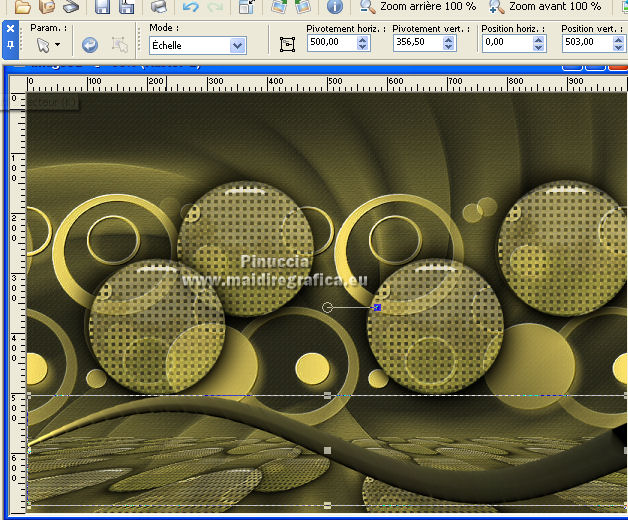
Task: Expand the Mode dropdown showing Échelle
Action: (238, 45)
